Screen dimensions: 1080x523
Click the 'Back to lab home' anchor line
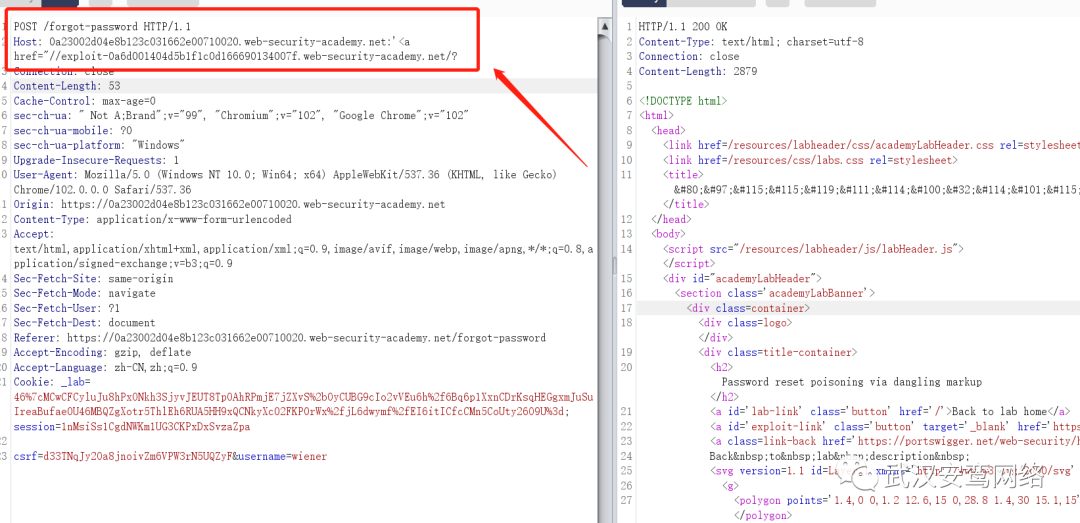coord(891,412)
